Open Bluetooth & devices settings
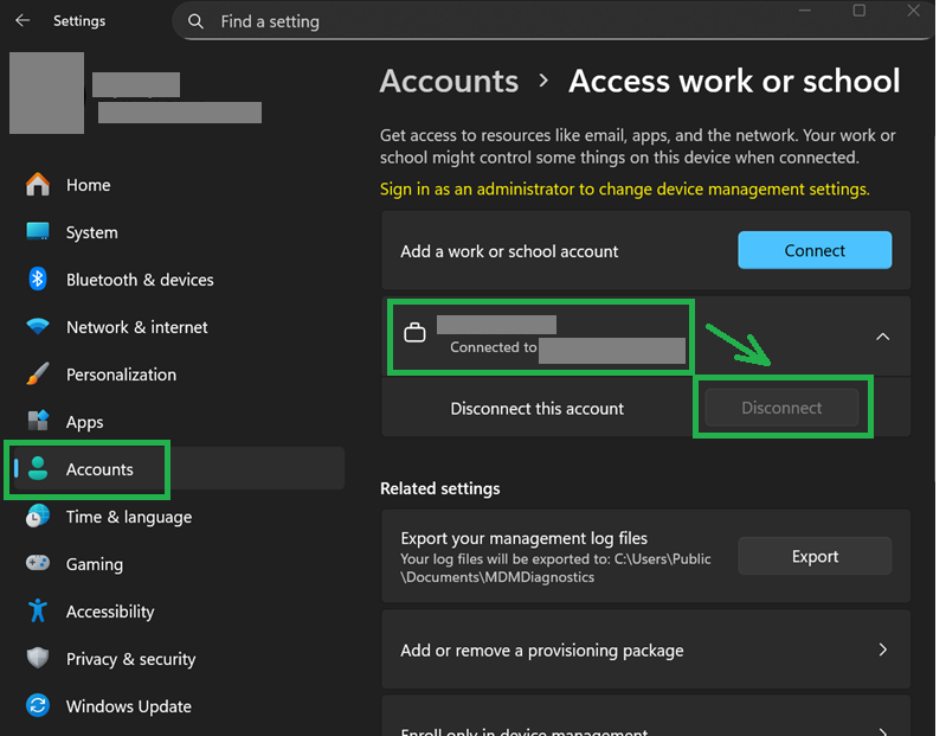Screen dimensions: 936x736 tap(37, 280)
